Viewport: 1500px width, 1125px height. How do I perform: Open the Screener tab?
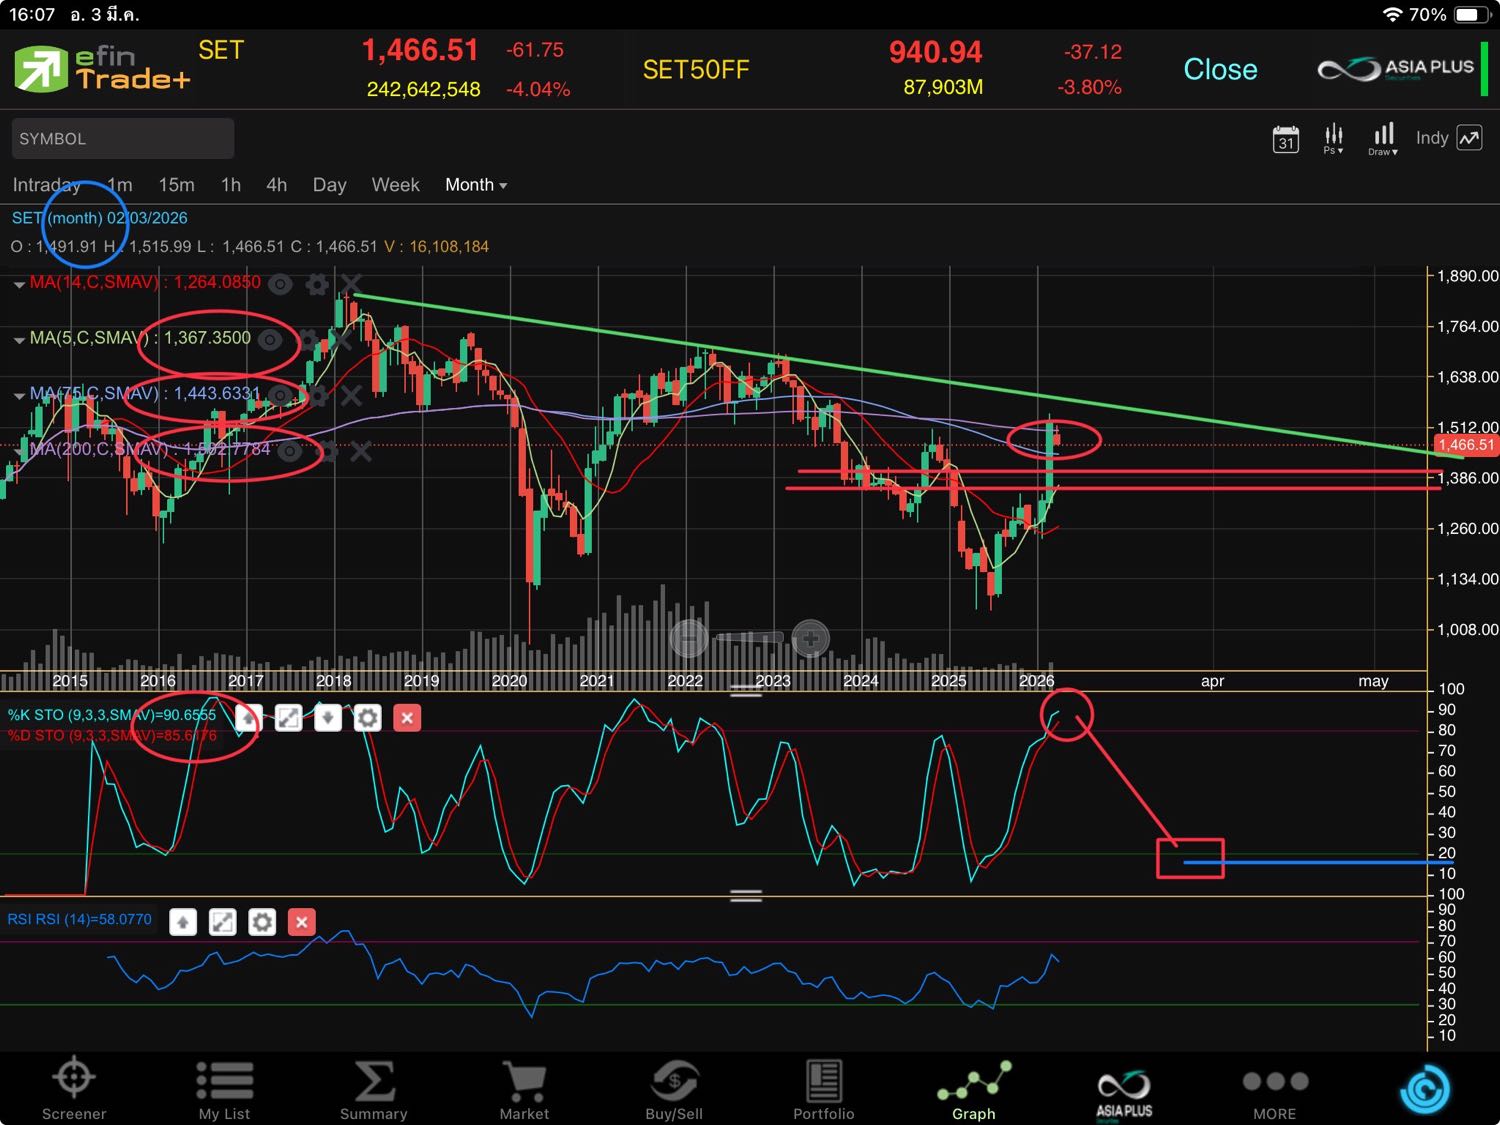[x=74, y=1089]
